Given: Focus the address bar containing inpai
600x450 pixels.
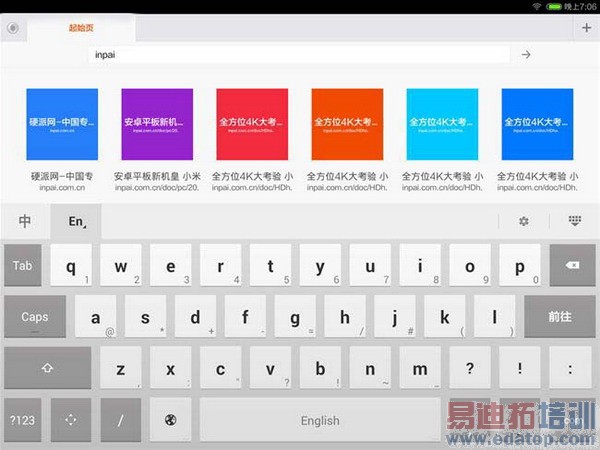Looking at the screenshot, I should pyautogui.click(x=298, y=55).
